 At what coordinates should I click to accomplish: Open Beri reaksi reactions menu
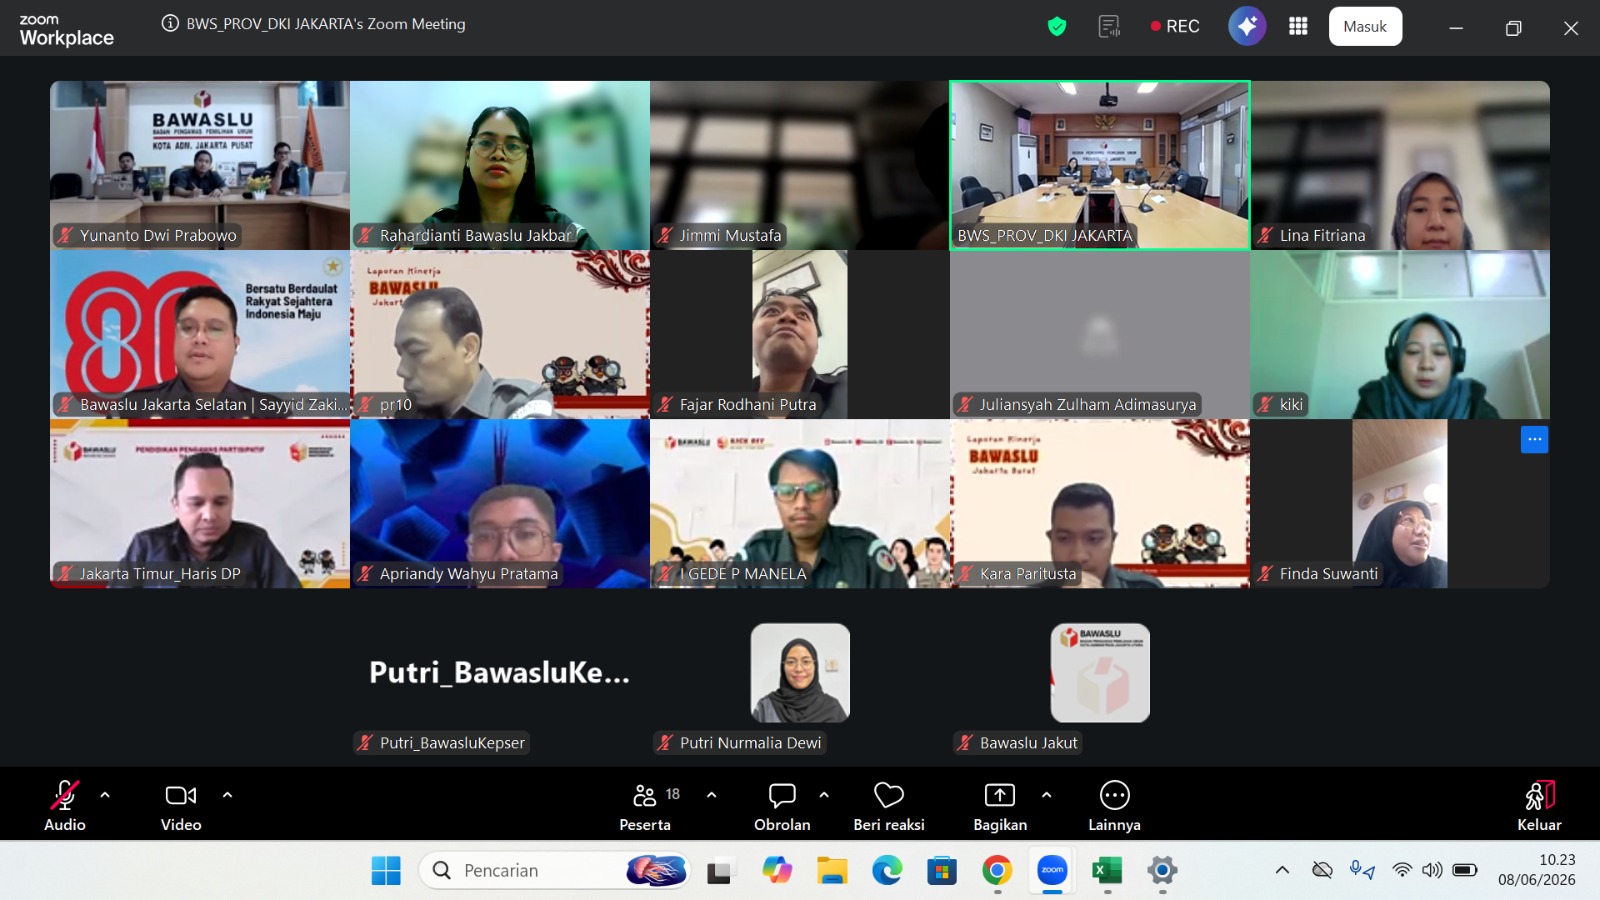pyautogui.click(x=889, y=805)
